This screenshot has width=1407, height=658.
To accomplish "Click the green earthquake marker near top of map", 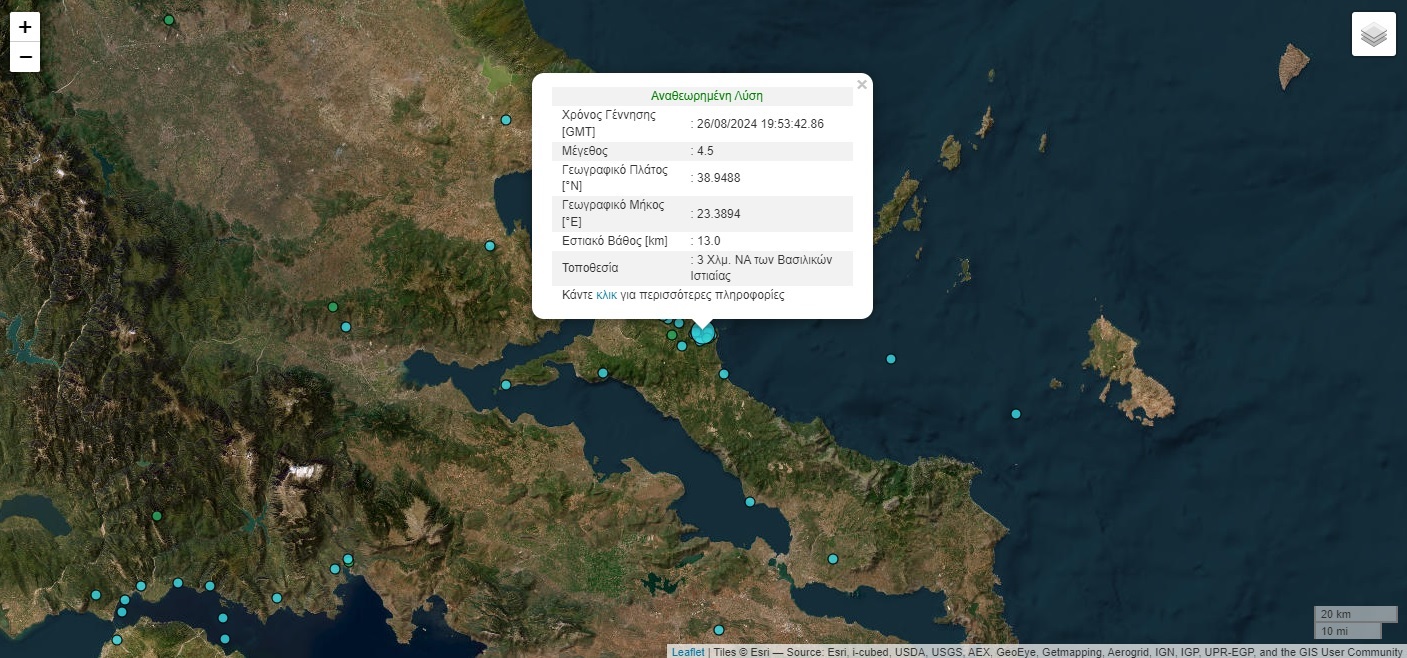I will [x=168, y=19].
